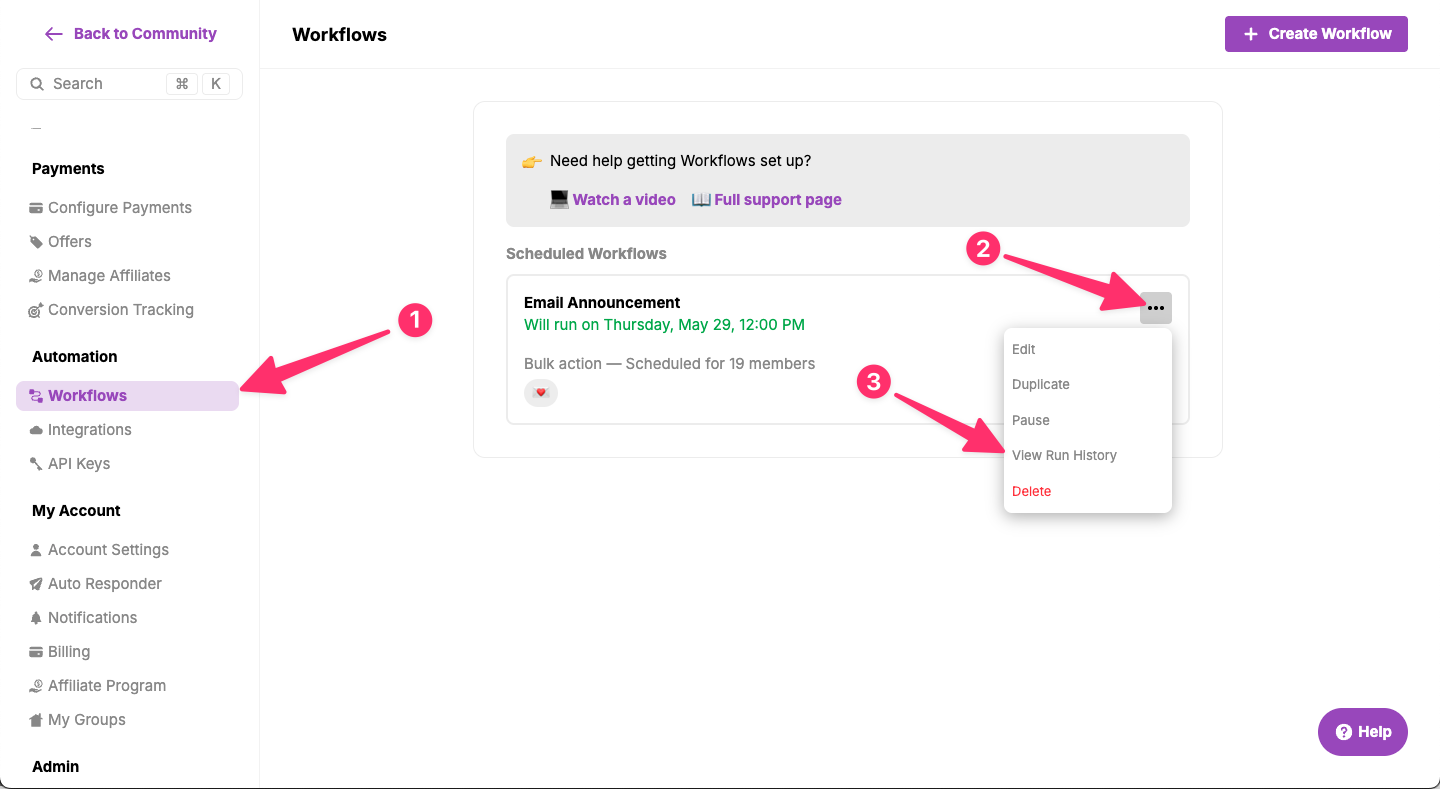Screen dimensions: 1440x789
Task: Click the Notifications bell icon
Action: click(x=36, y=618)
